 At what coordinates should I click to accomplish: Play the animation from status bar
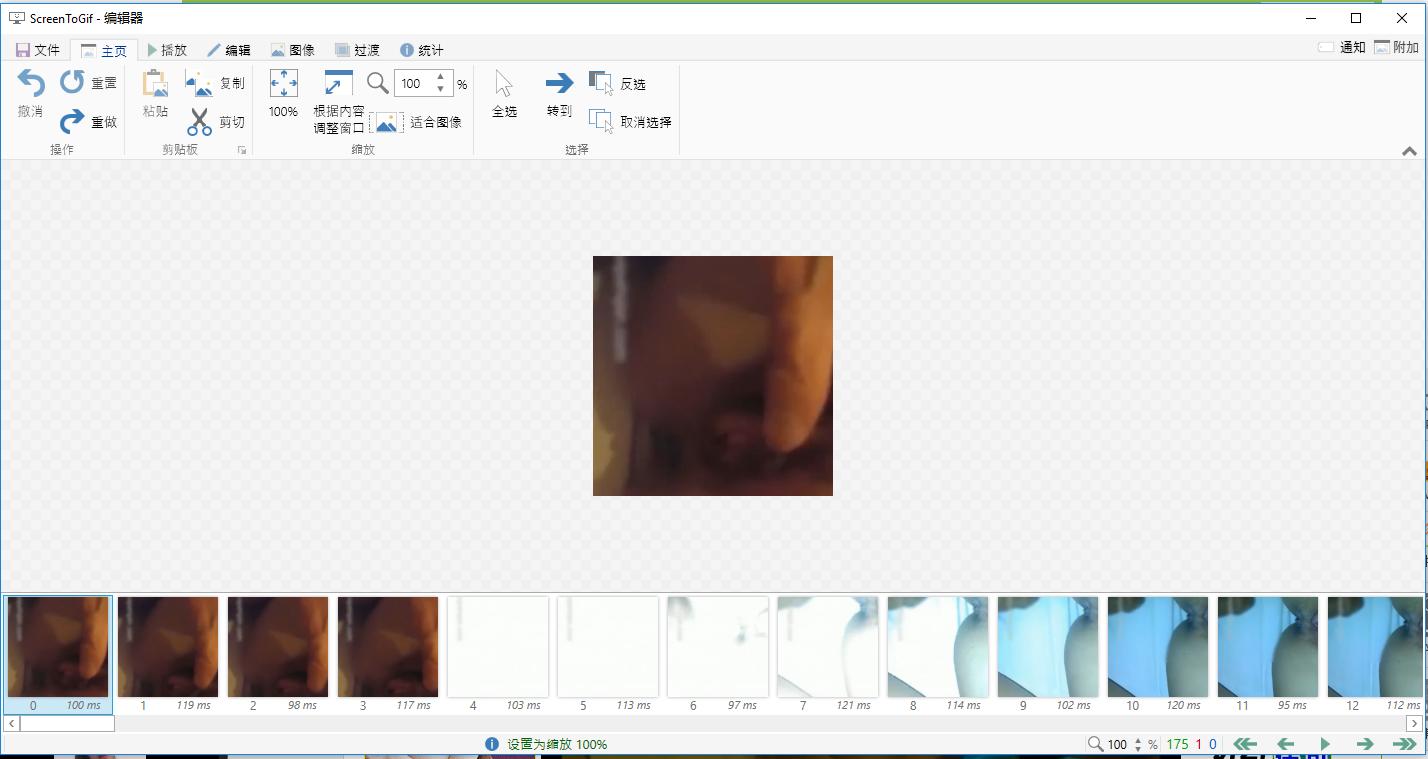point(1325,744)
